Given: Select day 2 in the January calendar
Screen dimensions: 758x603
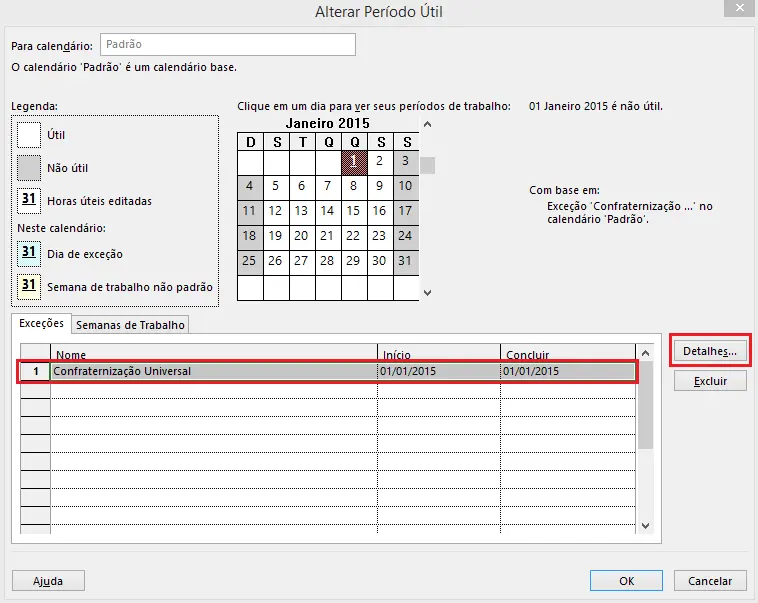Looking at the screenshot, I should 380,162.
